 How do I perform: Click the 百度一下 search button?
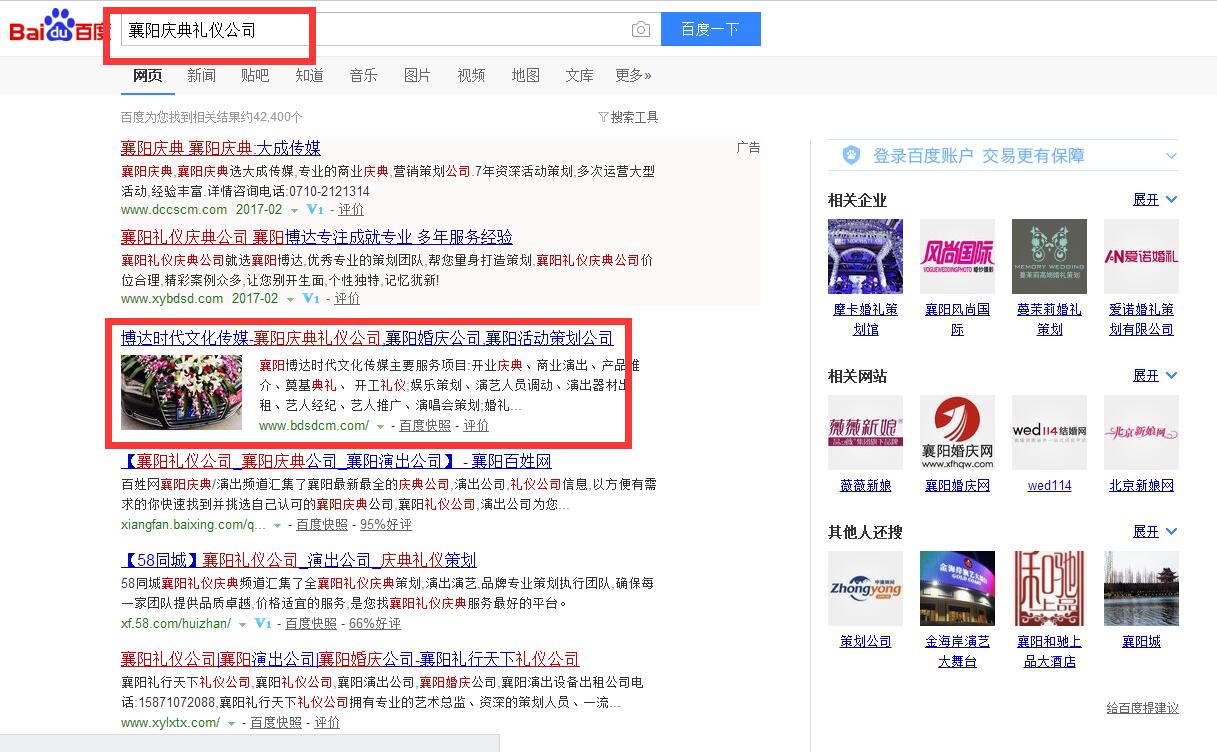pos(710,29)
